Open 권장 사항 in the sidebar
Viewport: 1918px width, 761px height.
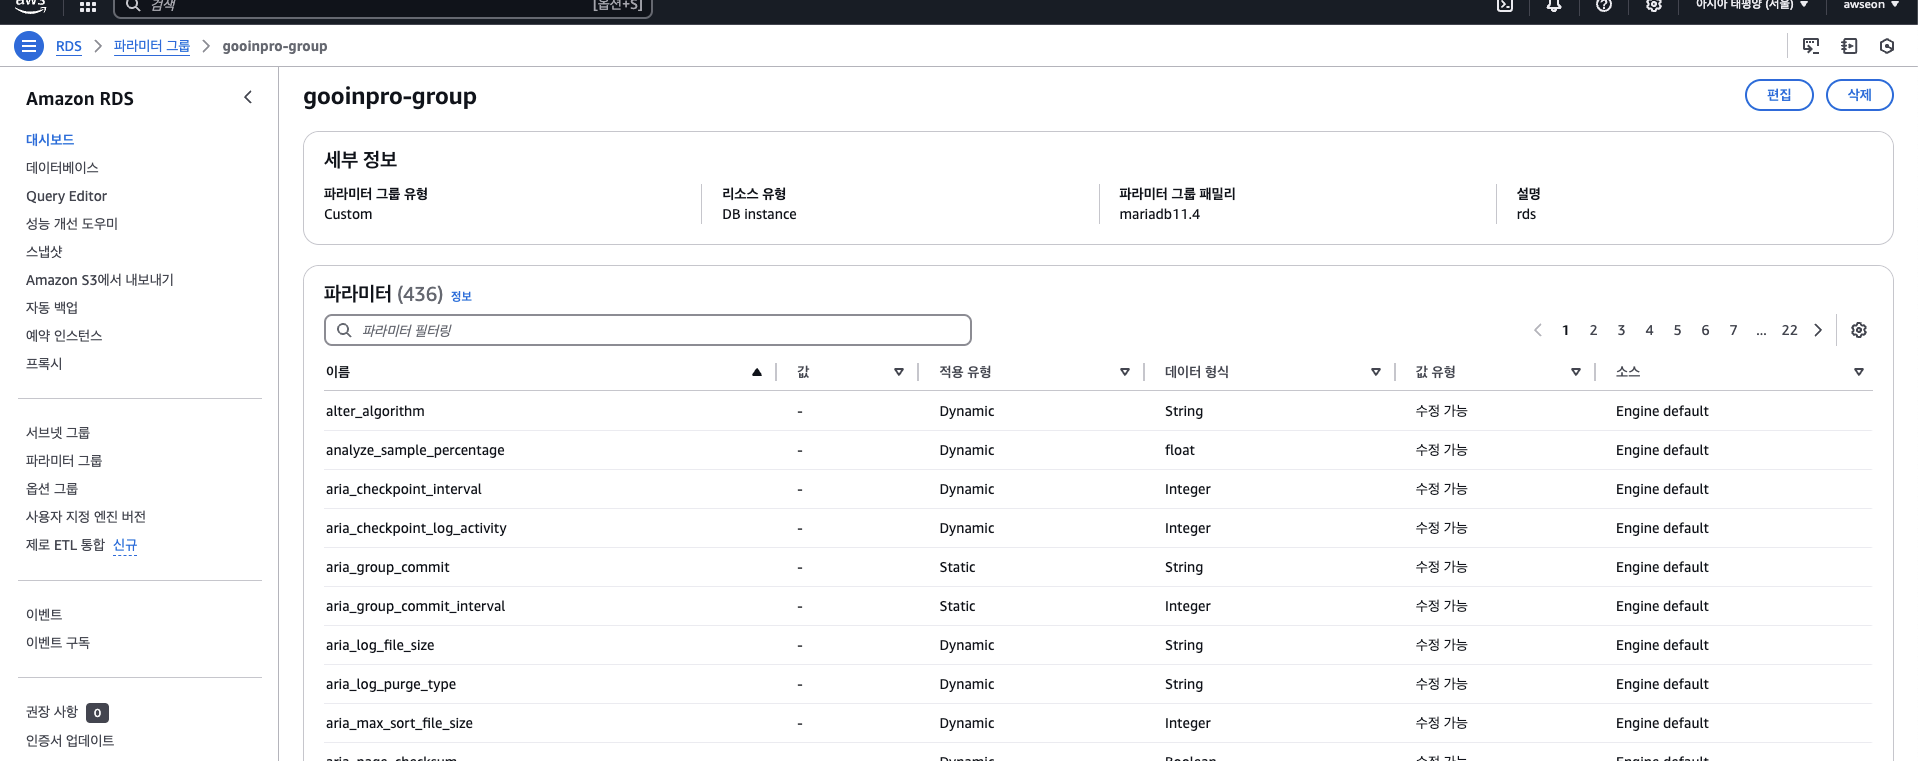tap(52, 712)
